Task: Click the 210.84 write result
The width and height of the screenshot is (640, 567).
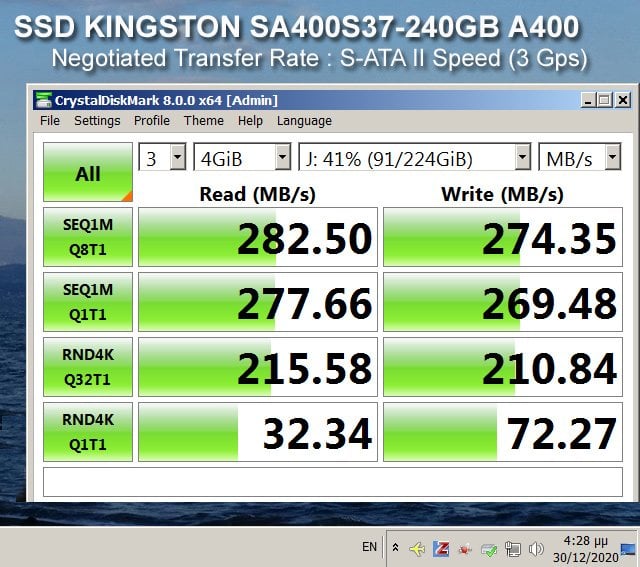Action: [503, 367]
